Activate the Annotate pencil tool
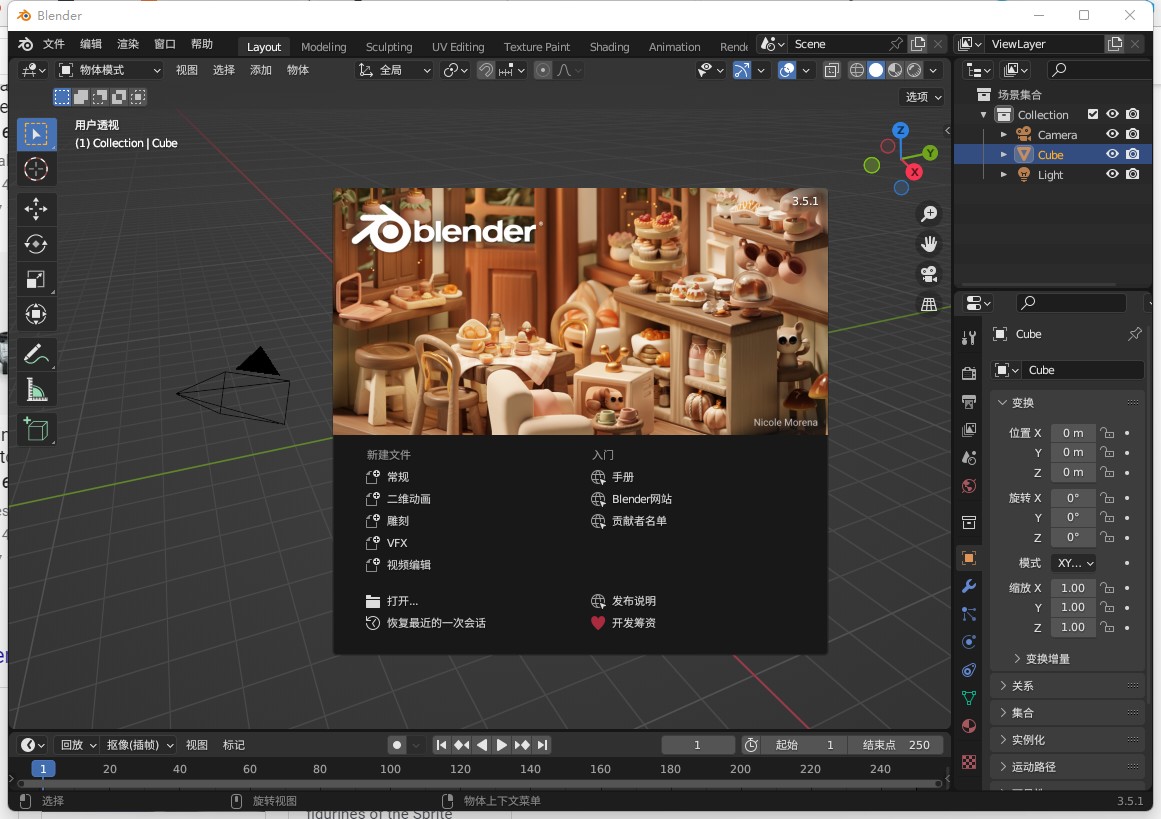The height and width of the screenshot is (819, 1161). [x=36, y=354]
